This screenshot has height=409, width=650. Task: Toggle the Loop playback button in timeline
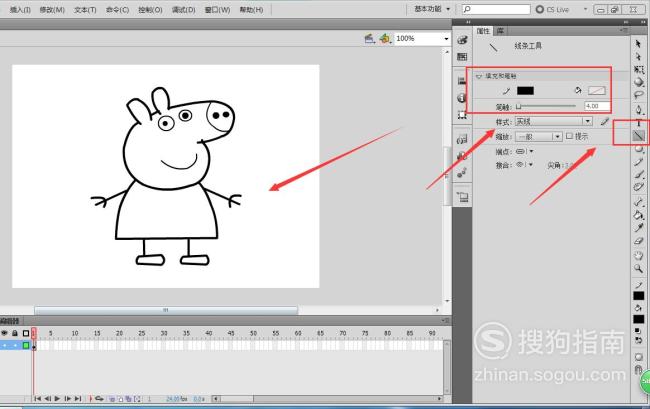[x=99, y=399]
